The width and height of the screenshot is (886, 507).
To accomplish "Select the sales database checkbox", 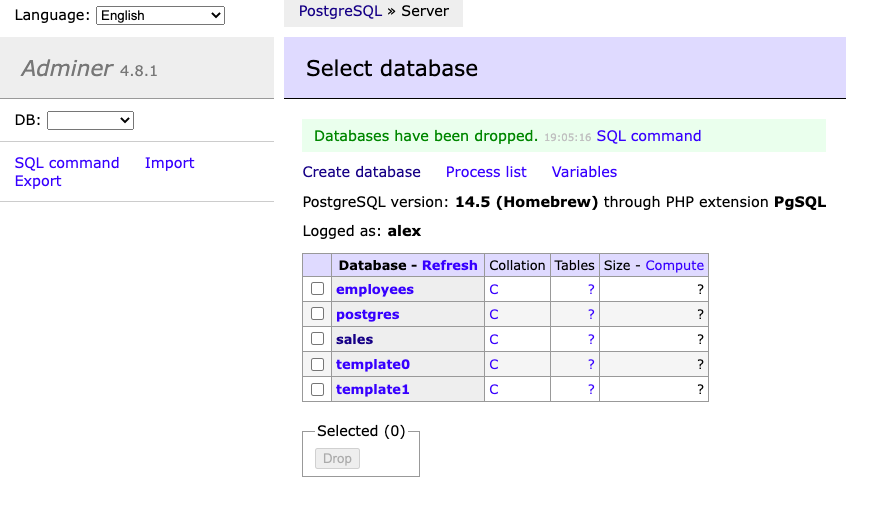I will [317, 339].
